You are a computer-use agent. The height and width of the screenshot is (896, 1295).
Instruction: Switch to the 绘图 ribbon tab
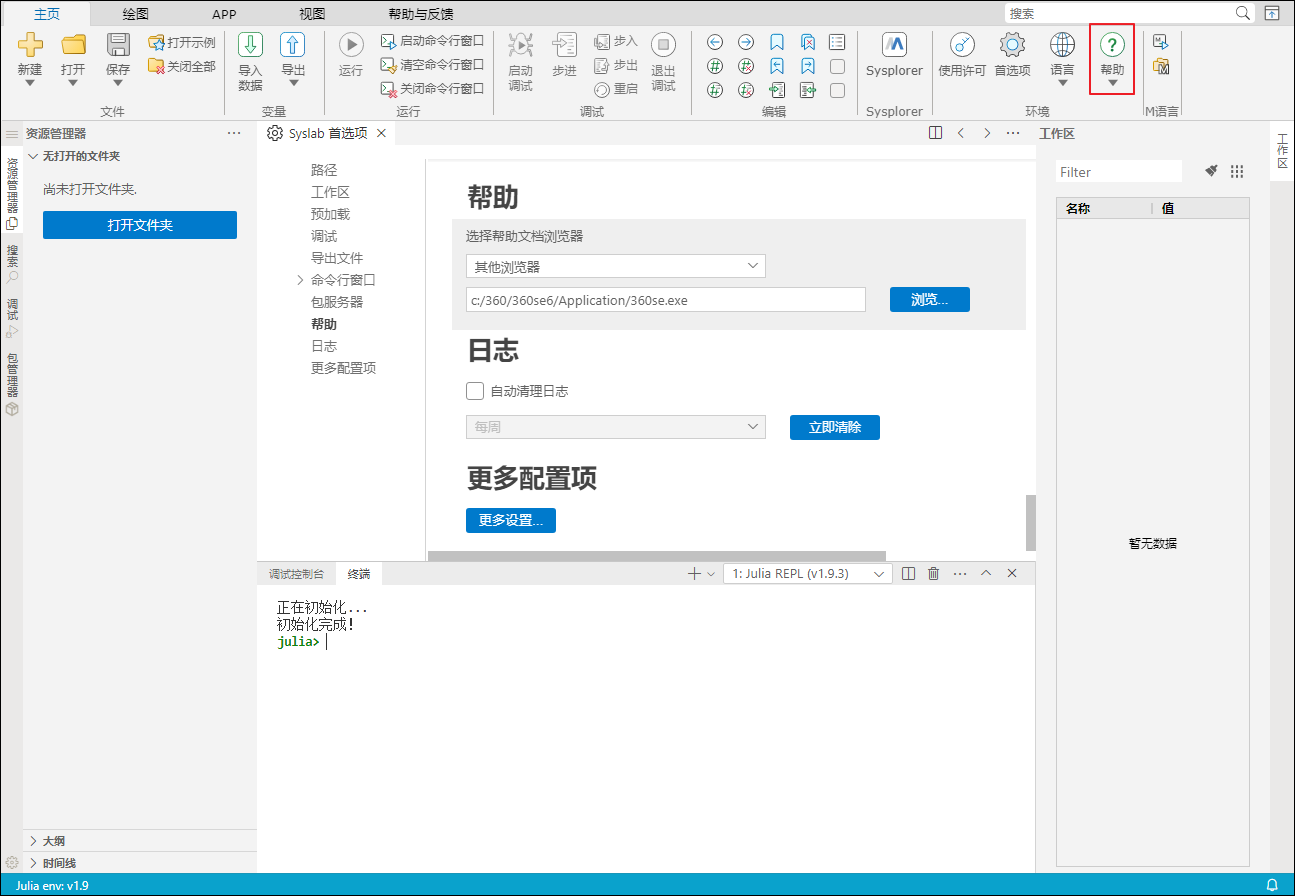136,14
